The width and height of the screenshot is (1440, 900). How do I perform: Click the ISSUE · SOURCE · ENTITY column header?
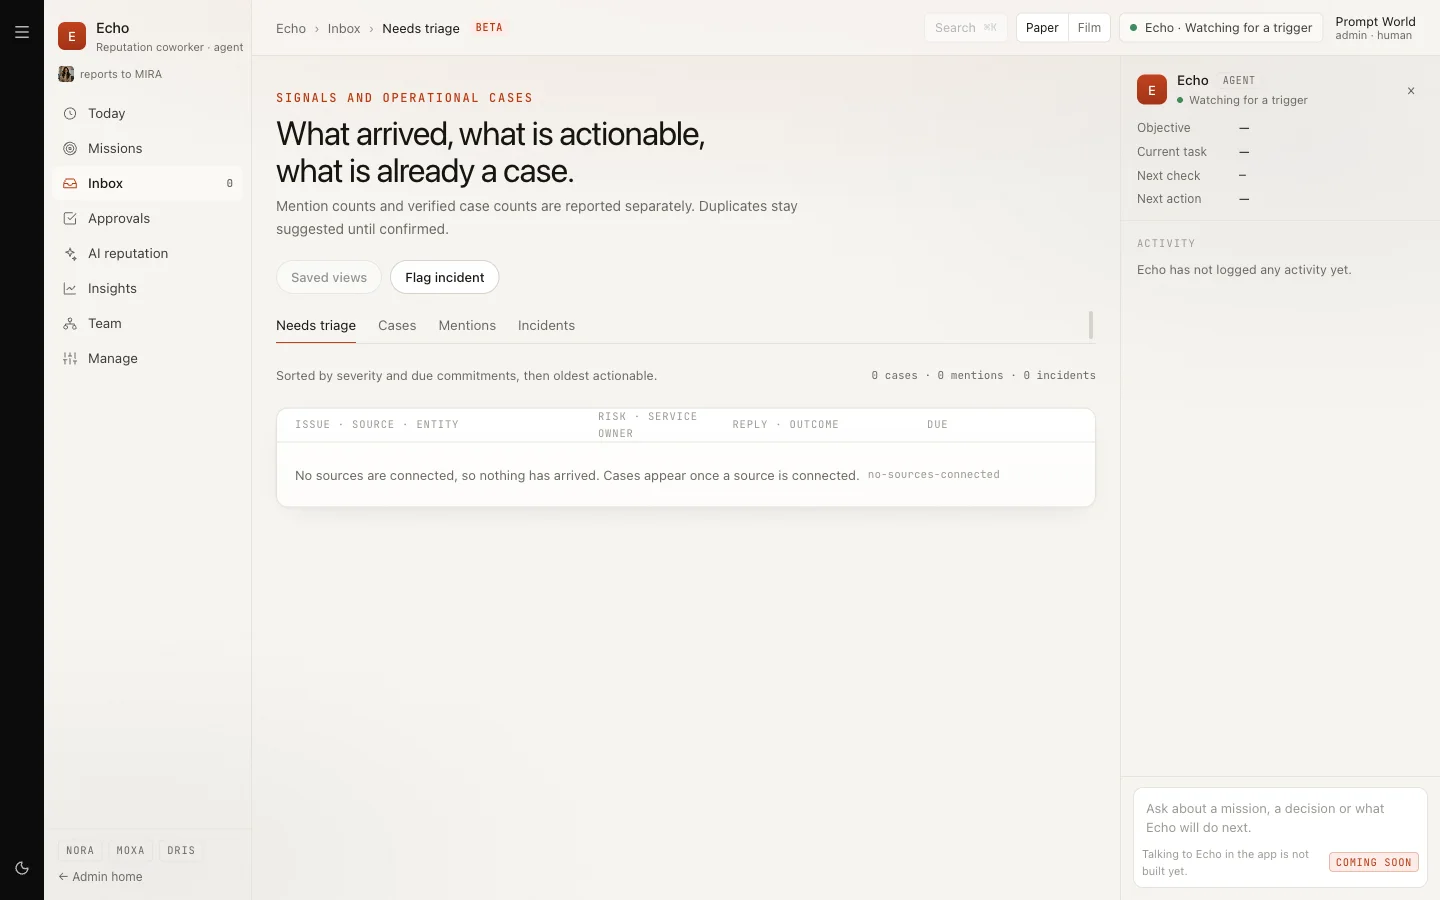[377, 425]
